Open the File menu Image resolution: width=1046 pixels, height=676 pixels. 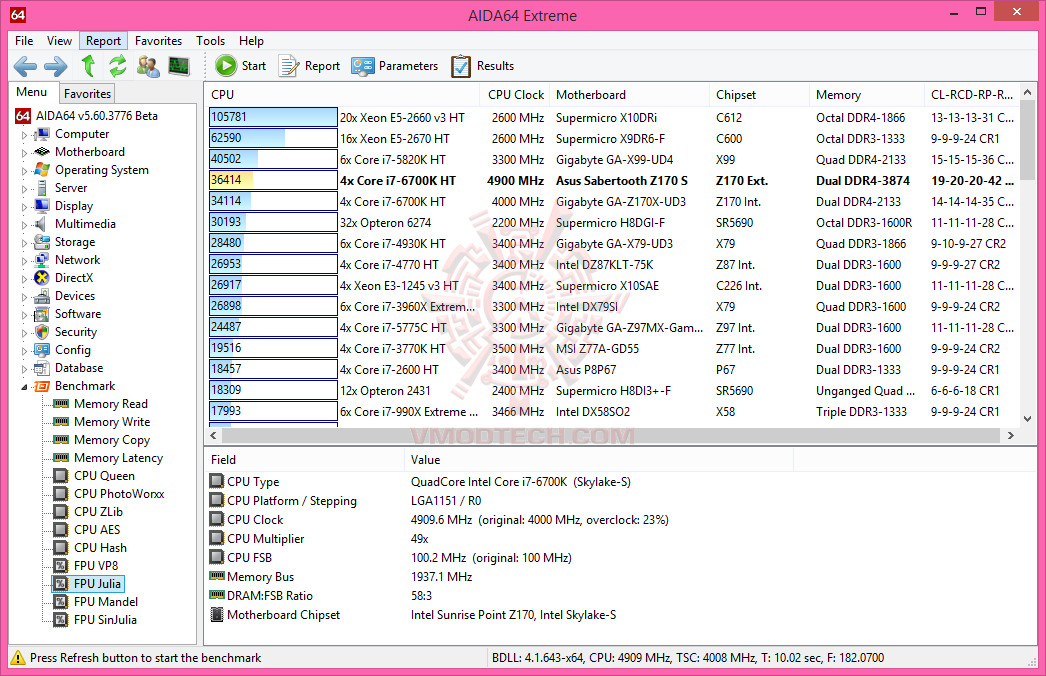(24, 41)
